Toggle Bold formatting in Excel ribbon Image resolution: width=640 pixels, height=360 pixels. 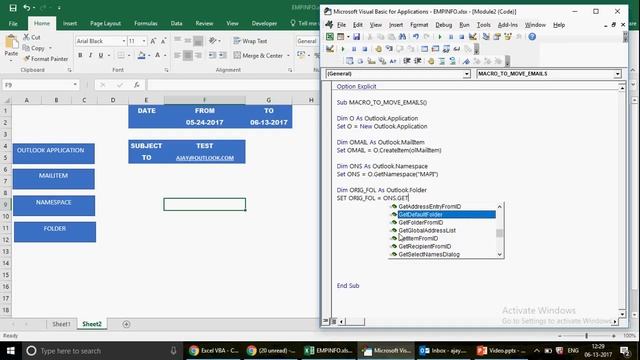[x=80, y=55]
